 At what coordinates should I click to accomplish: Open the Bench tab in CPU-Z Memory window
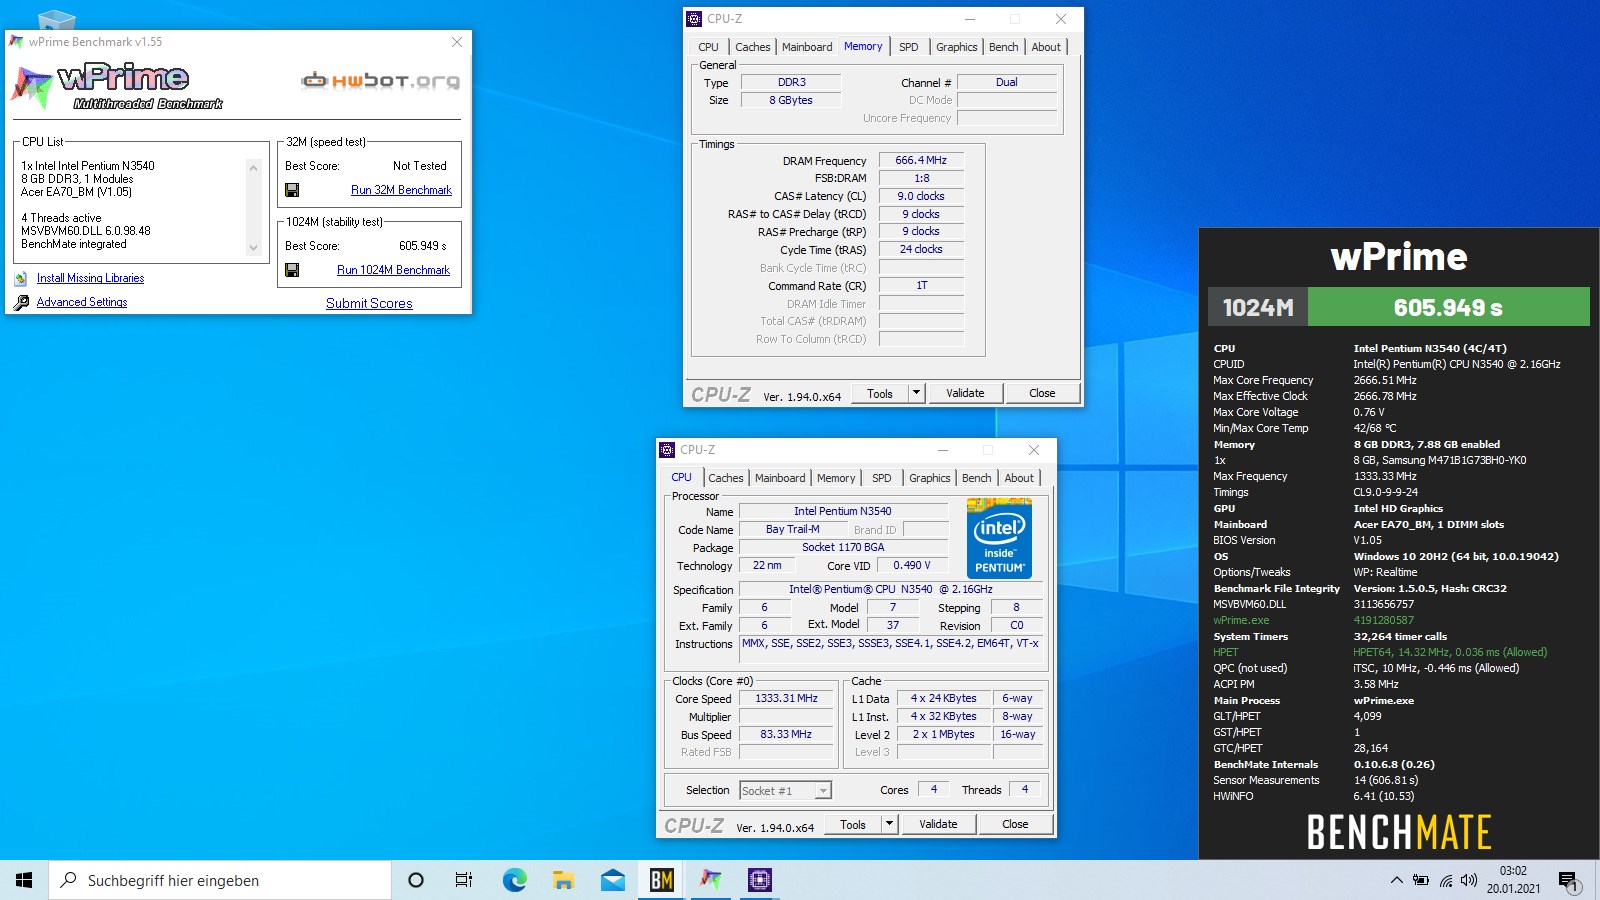(1003, 47)
